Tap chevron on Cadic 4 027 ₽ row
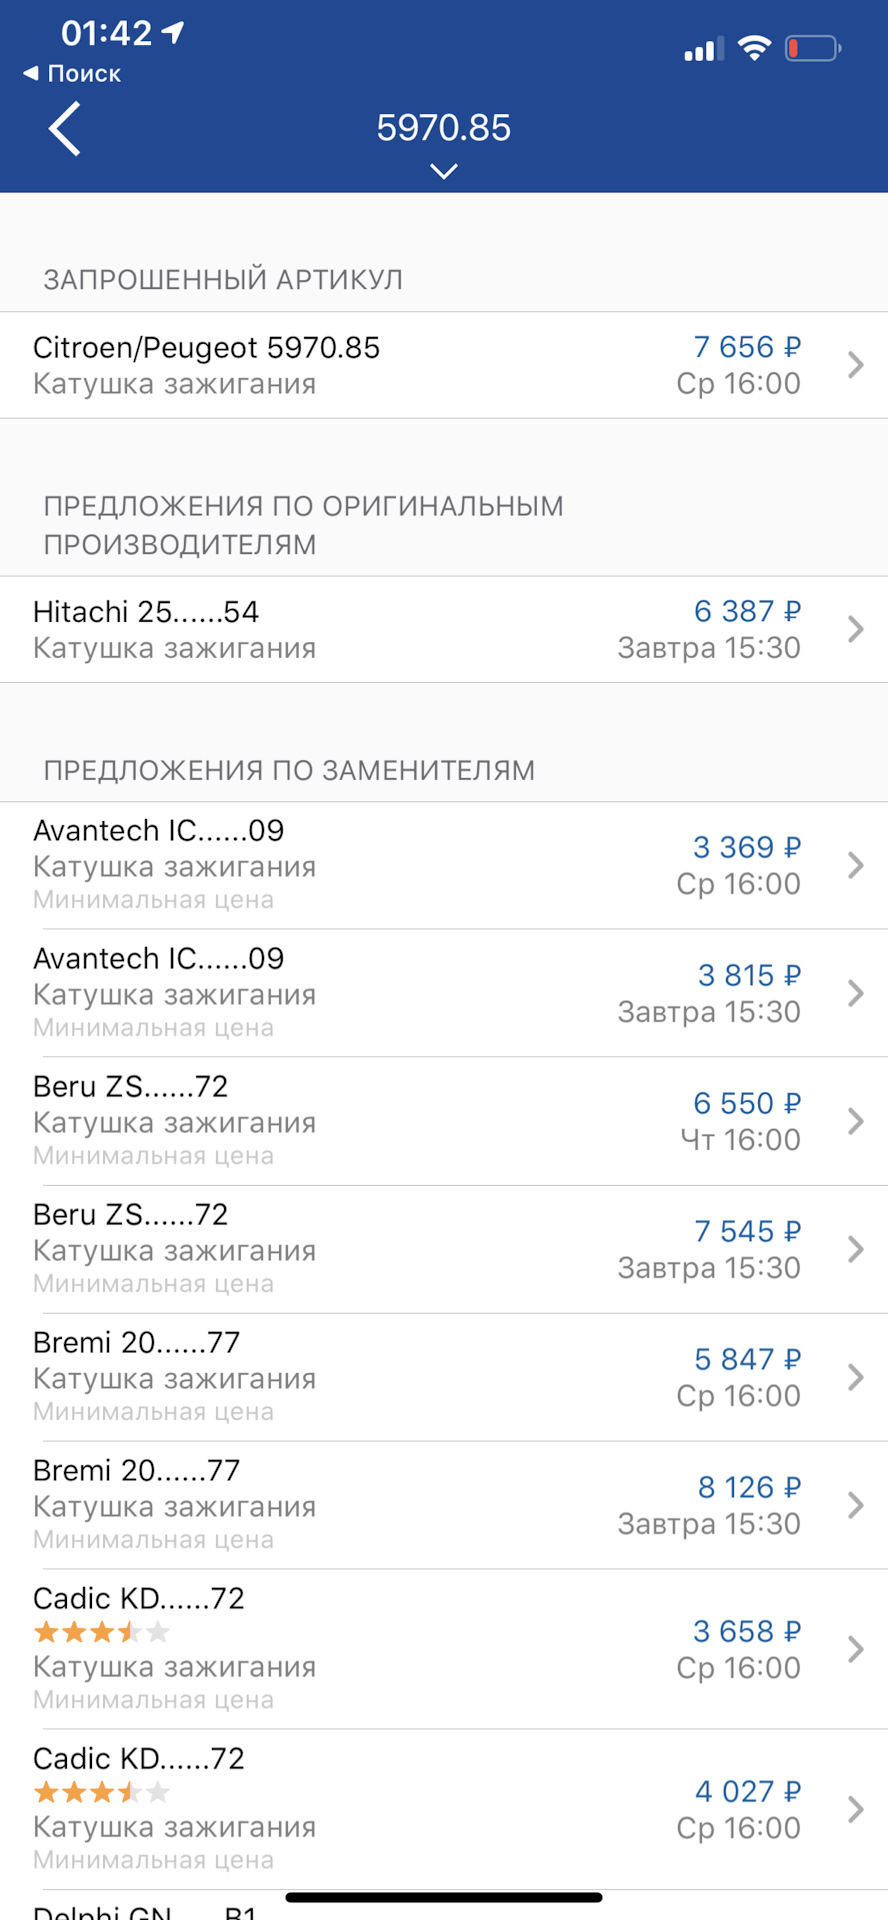 [x=855, y=1809]
